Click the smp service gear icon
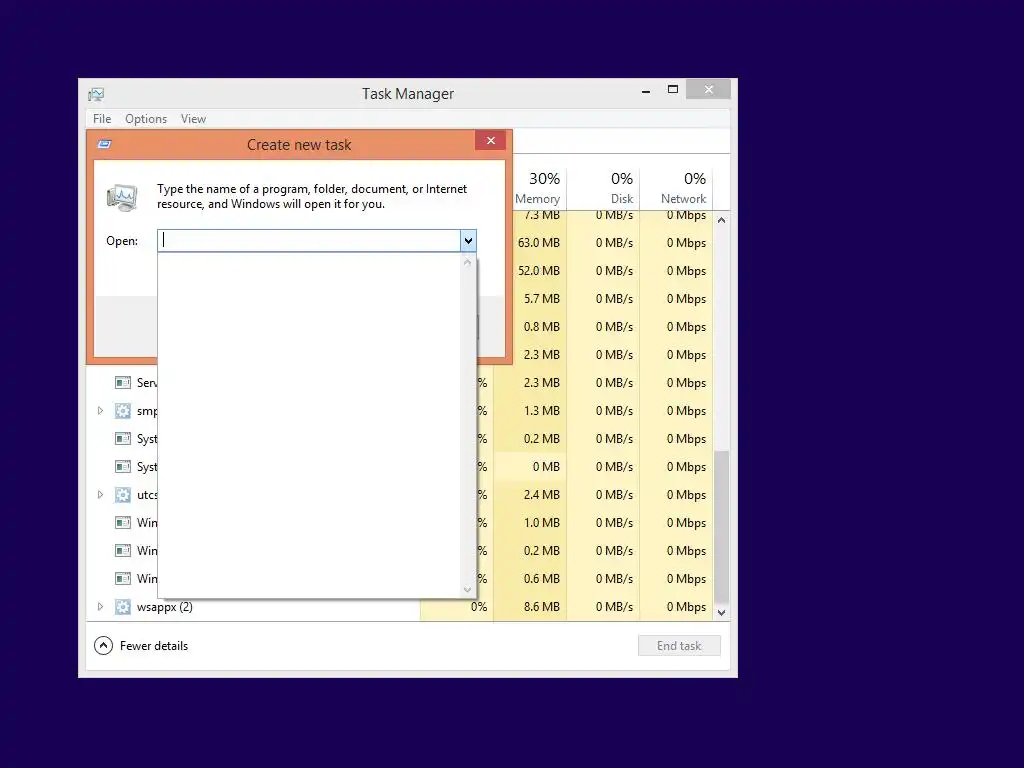 click(123, 411)
